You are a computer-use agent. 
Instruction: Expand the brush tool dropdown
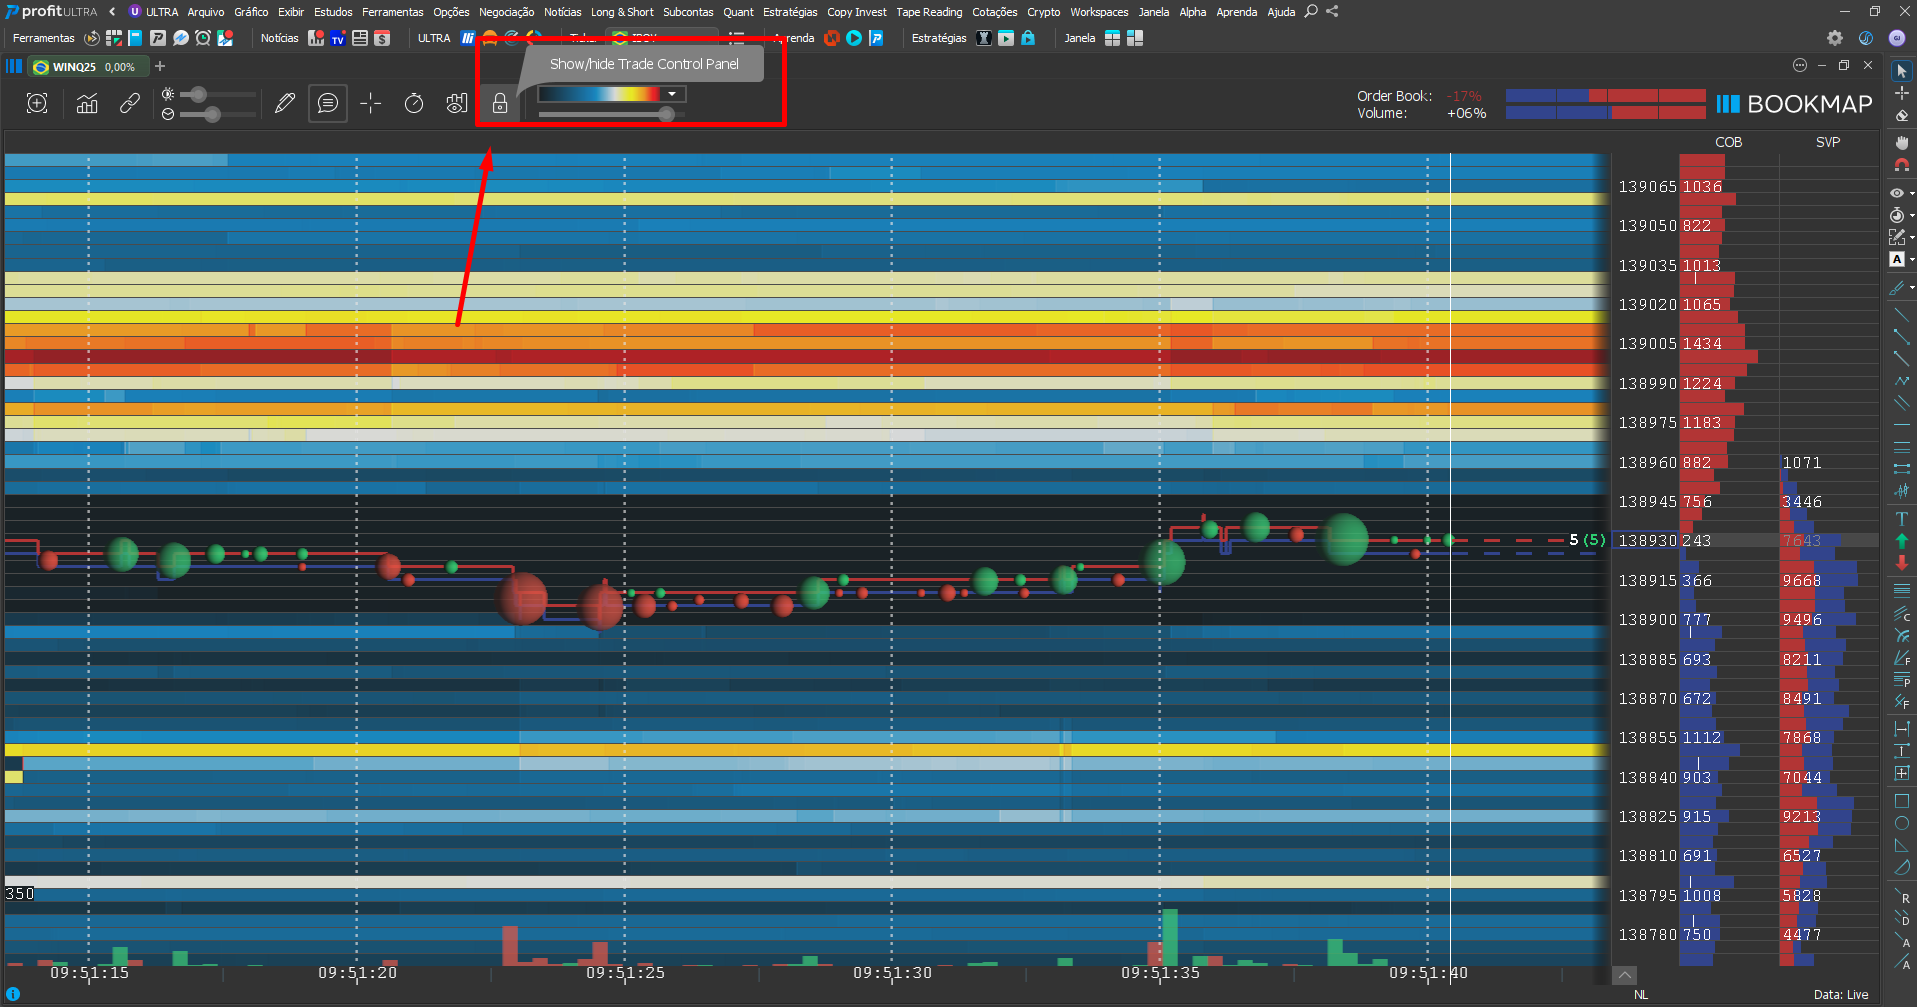click(x=1912, y=287)
